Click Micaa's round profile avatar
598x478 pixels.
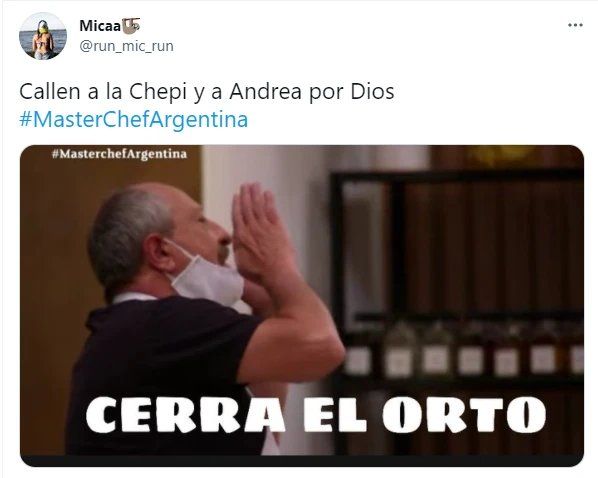[x=43, y=36]
